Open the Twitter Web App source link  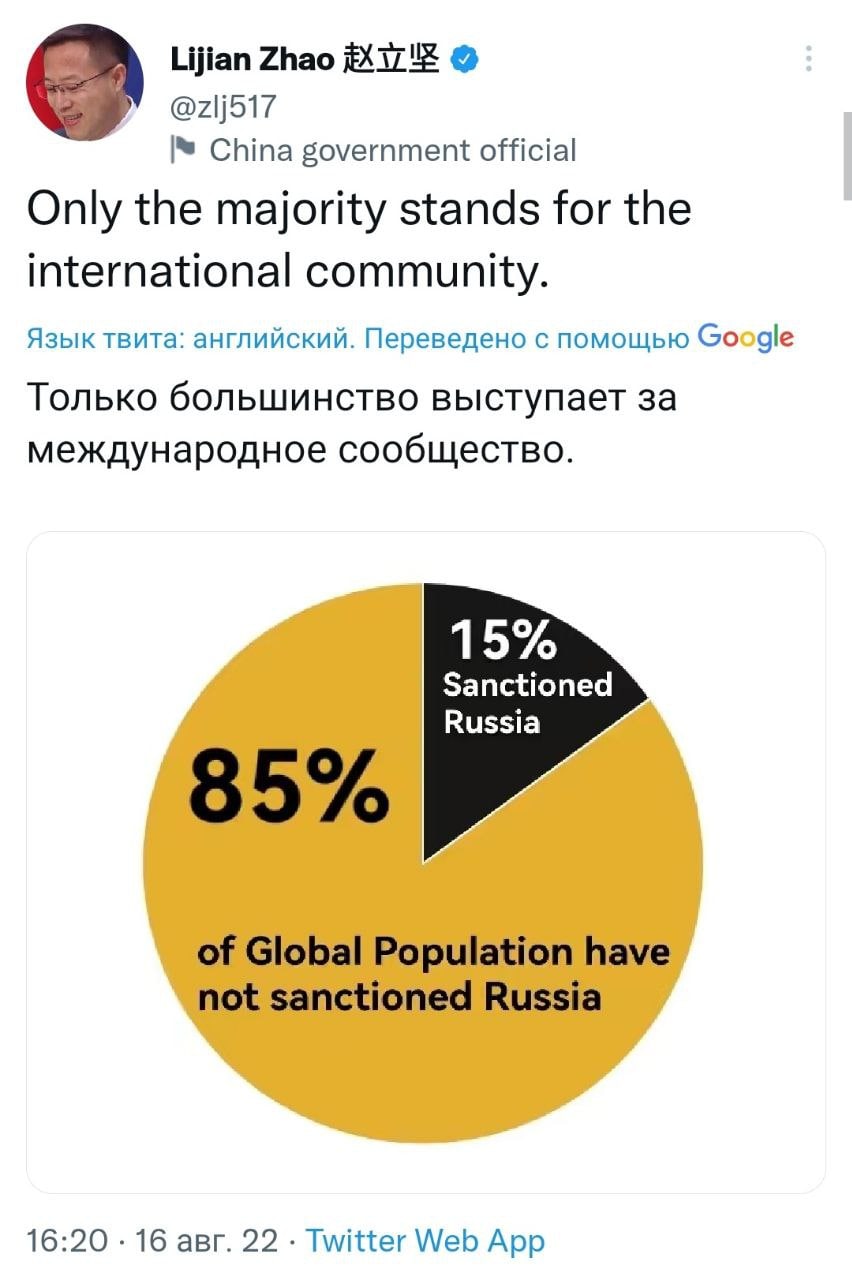tap(425, 1241)
